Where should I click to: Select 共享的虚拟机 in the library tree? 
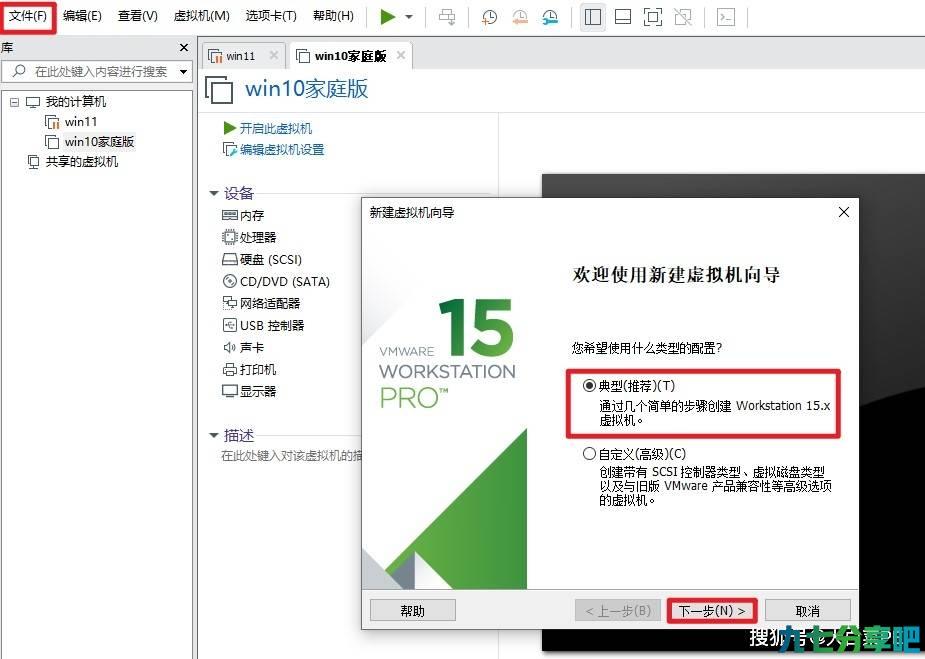tap(82, 162)
